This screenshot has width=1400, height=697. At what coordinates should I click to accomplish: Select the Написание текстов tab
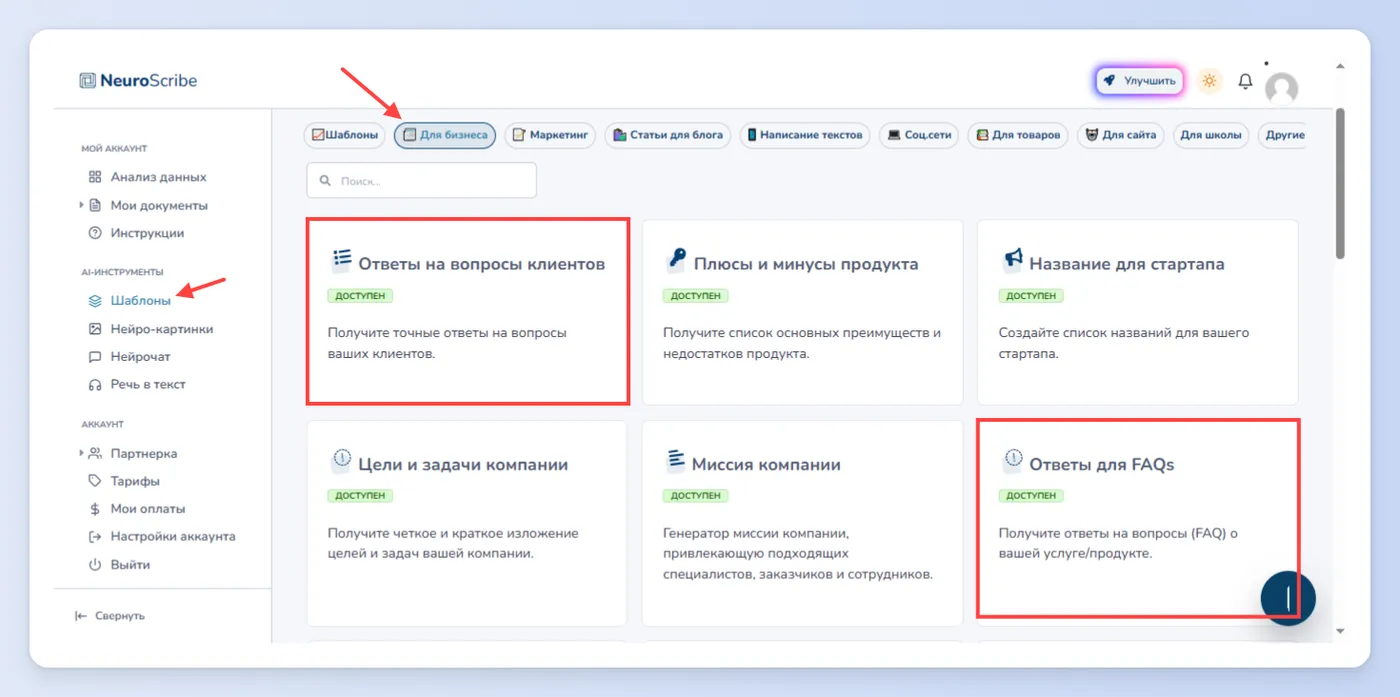[x=805, y=135]
